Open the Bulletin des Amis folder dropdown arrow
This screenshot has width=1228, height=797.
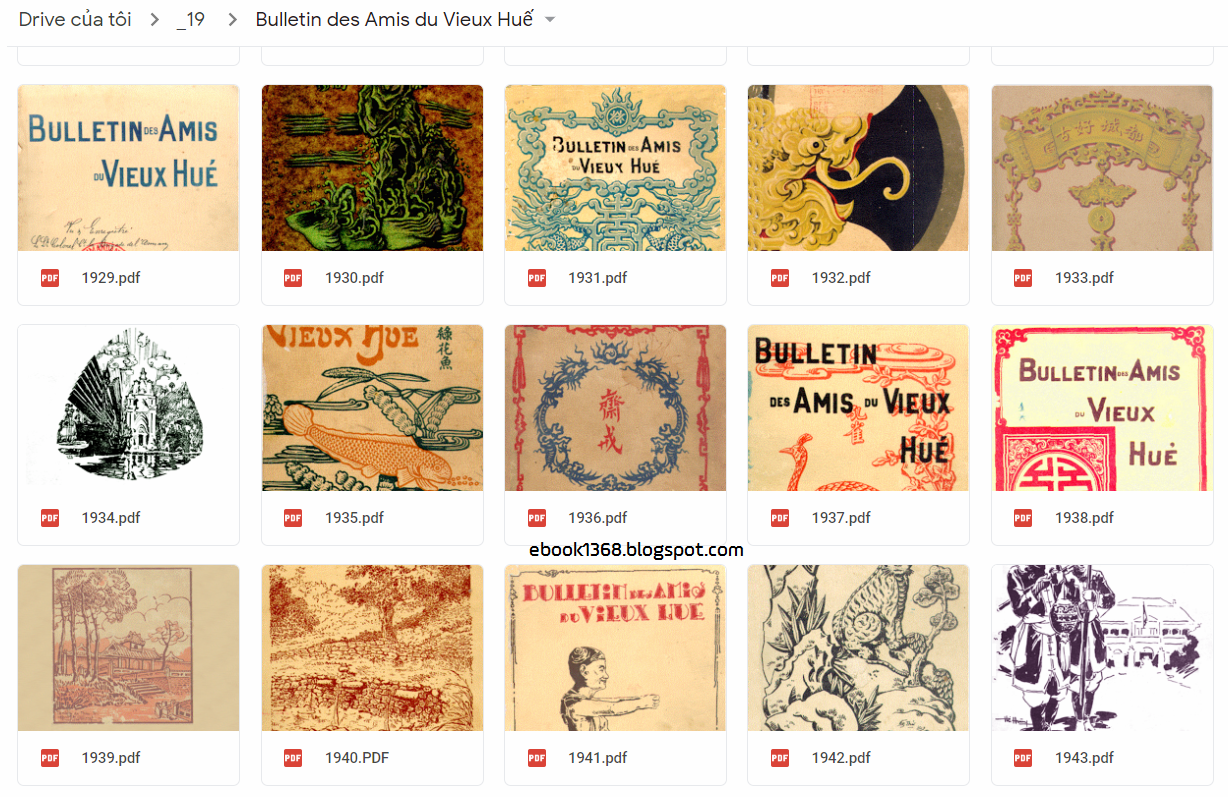pos(549,20)
